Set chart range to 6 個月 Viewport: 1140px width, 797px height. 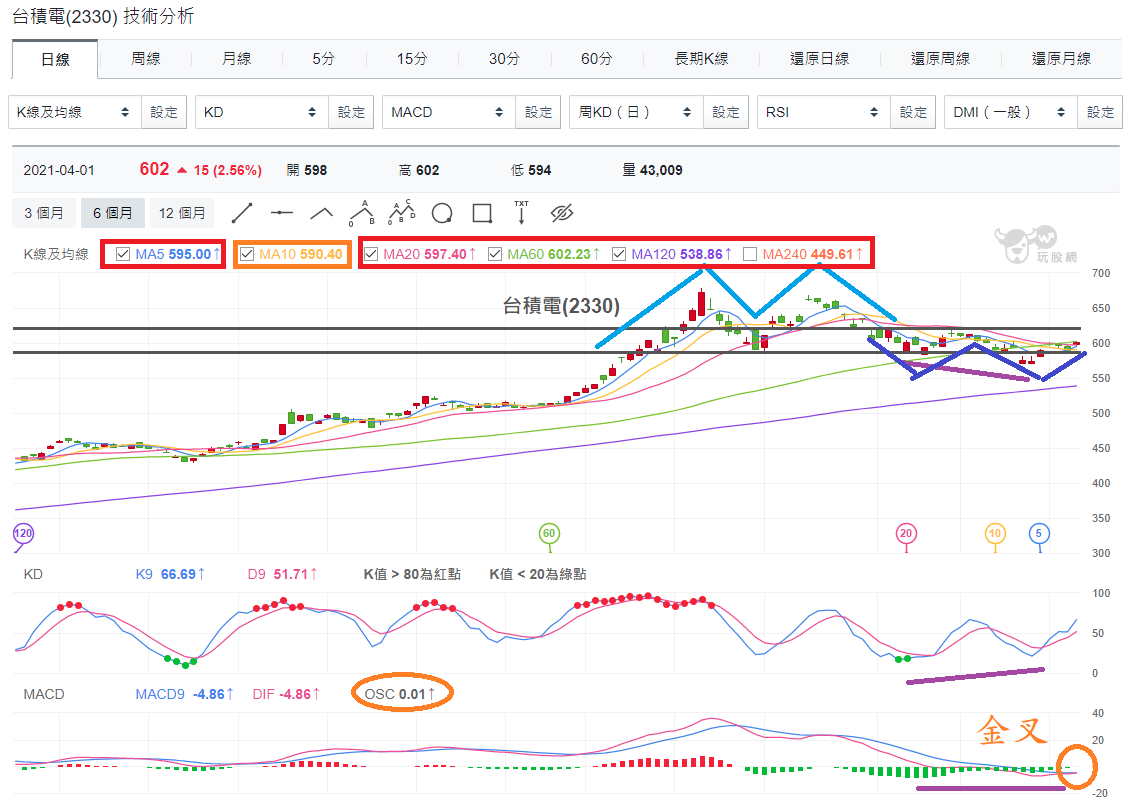coord(113,213)
